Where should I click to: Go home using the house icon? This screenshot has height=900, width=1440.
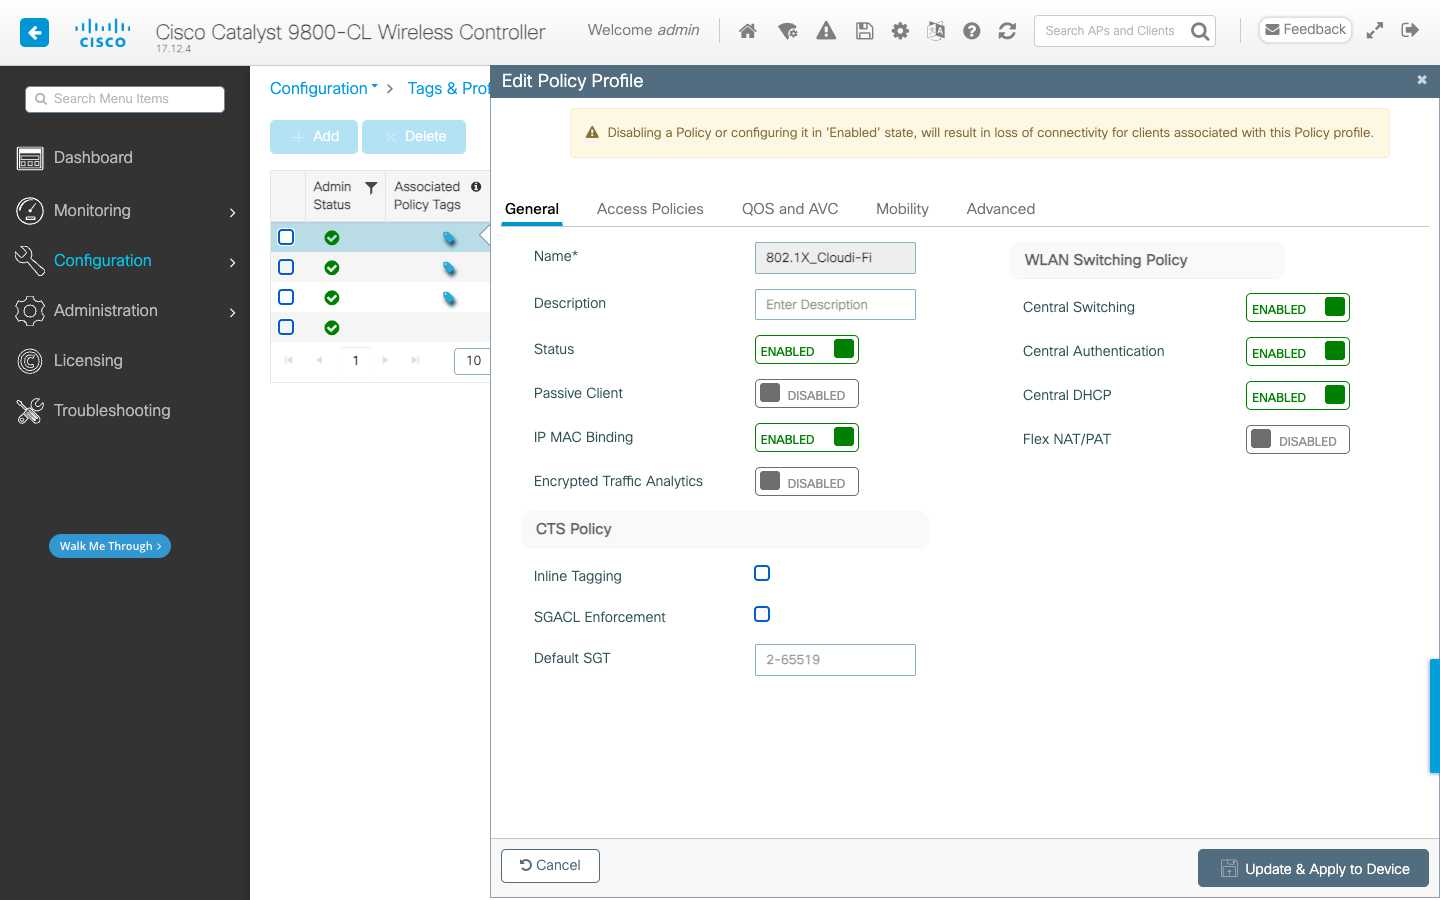point(747,30)
